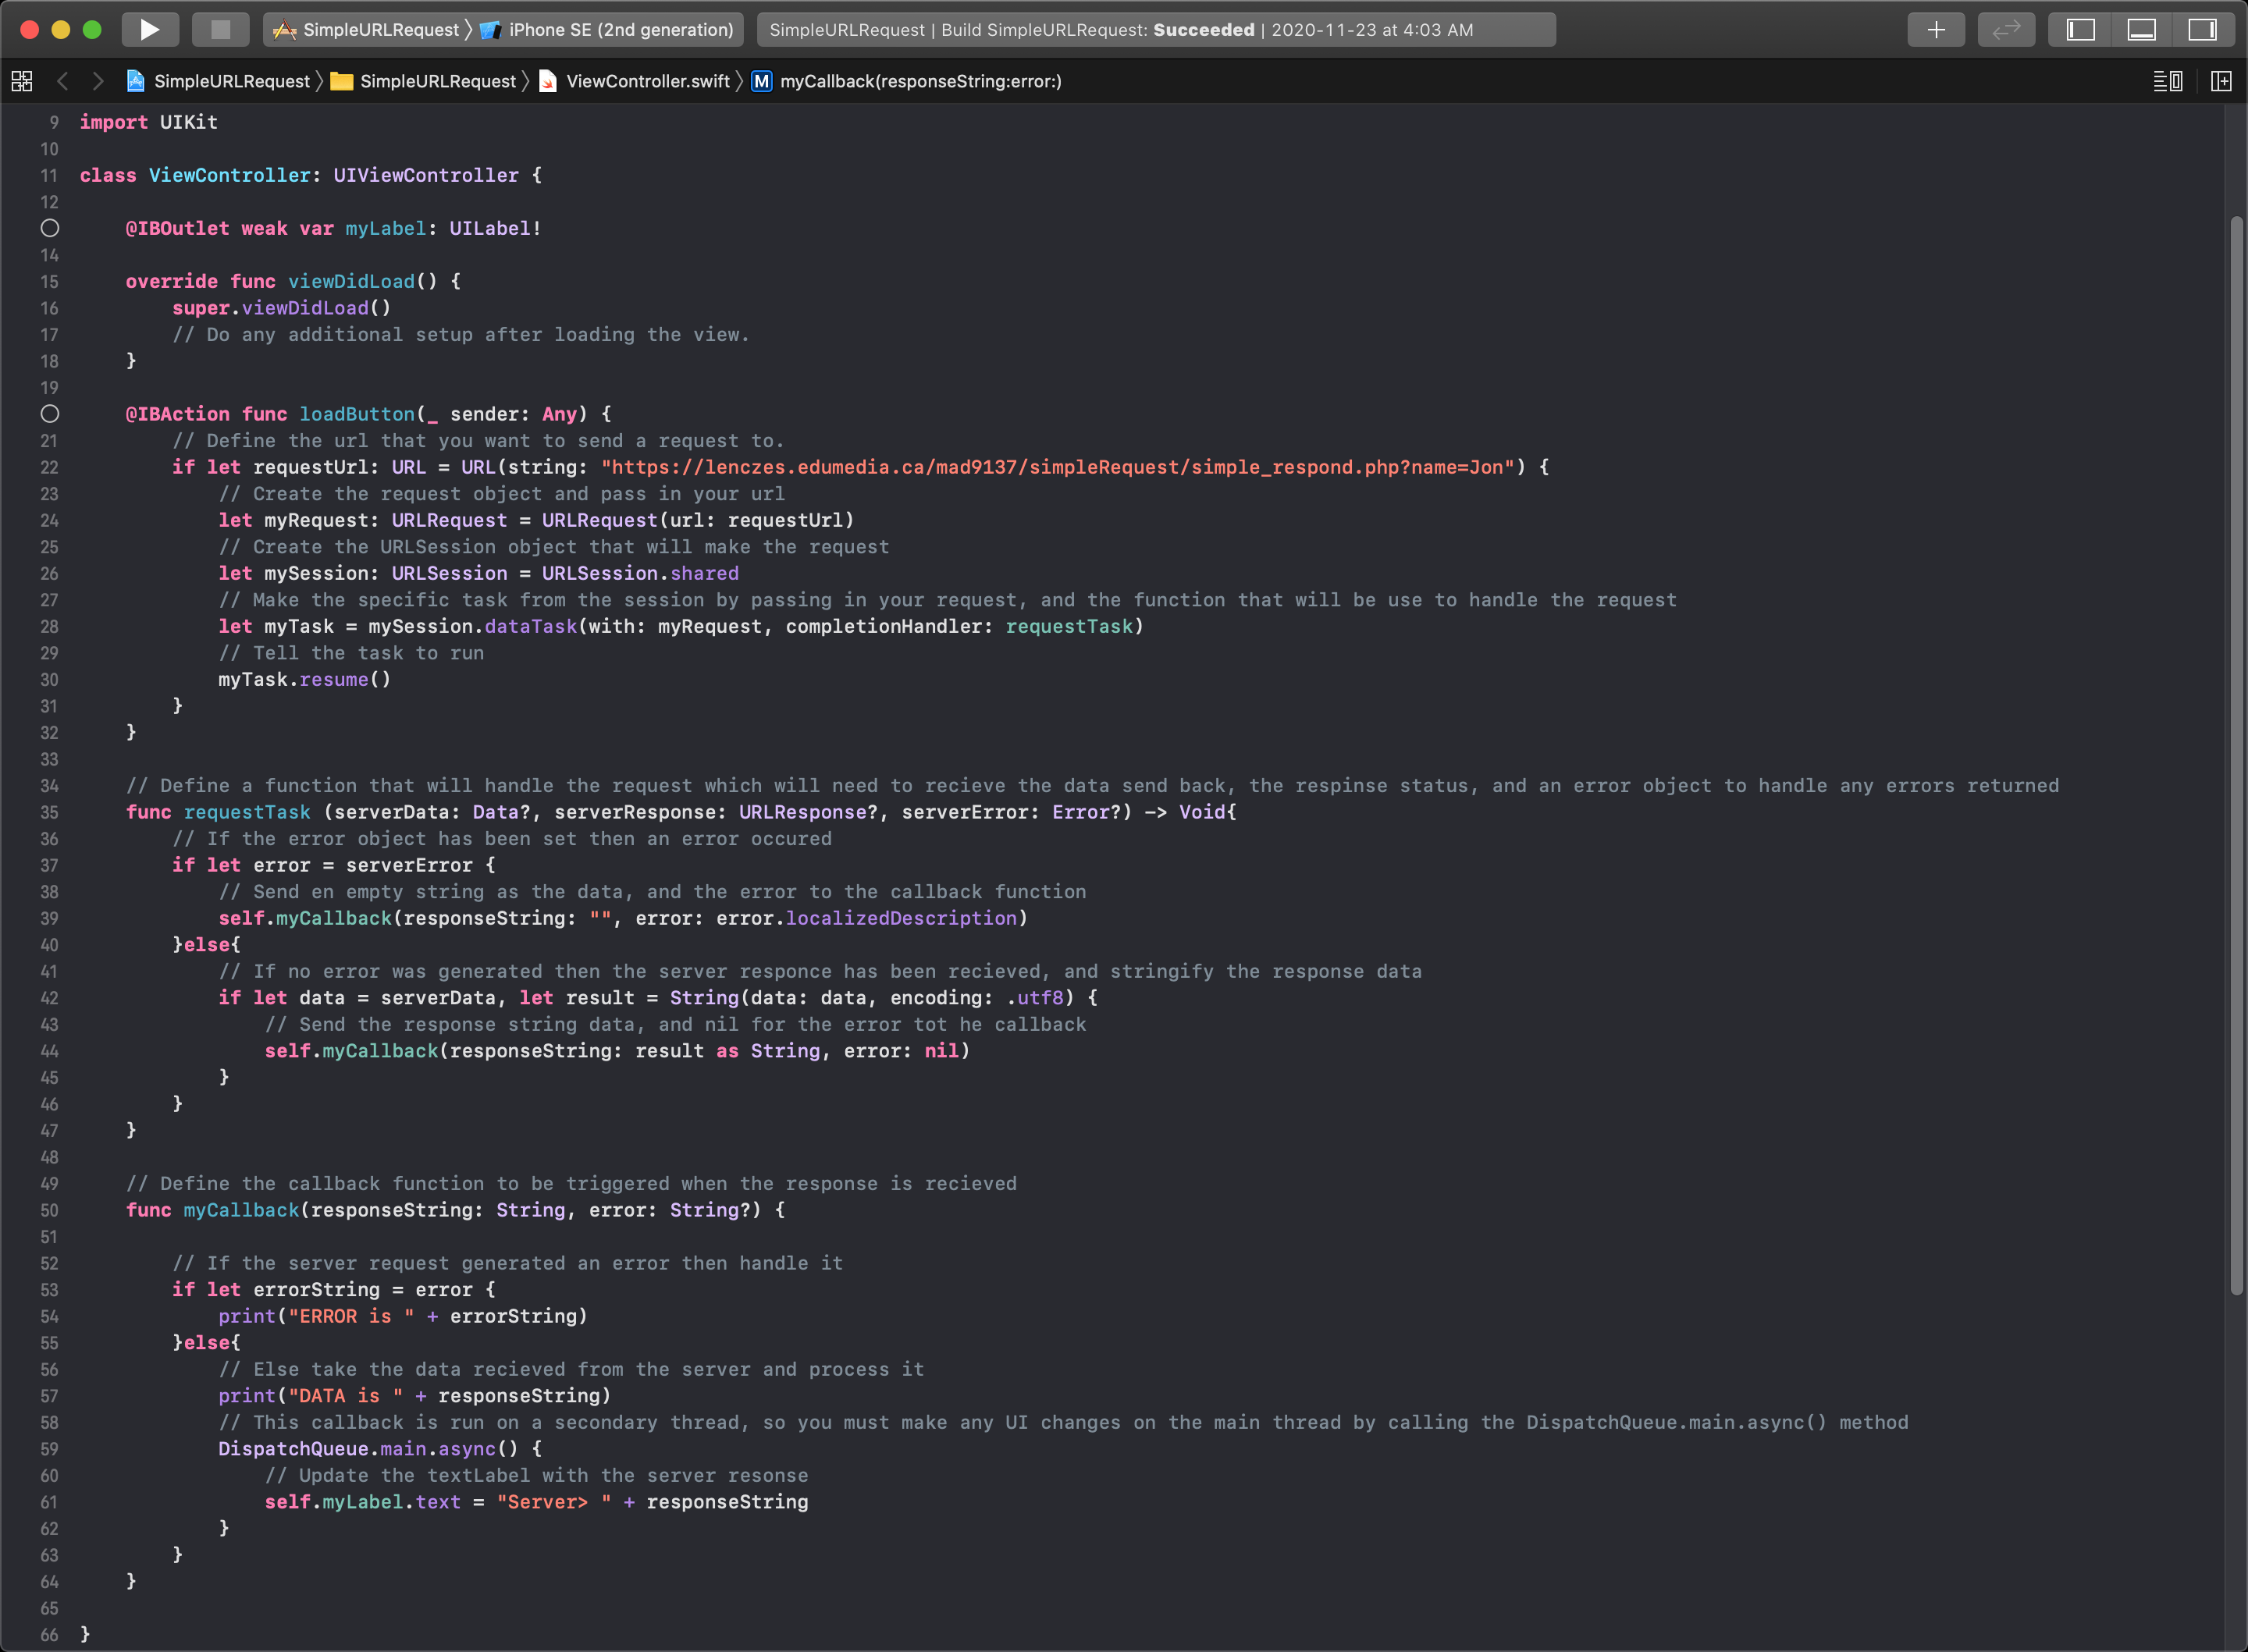Click "ERROR is " string literal
The width and height of the screenshot is (2248, 1652).
point(351,1316)
